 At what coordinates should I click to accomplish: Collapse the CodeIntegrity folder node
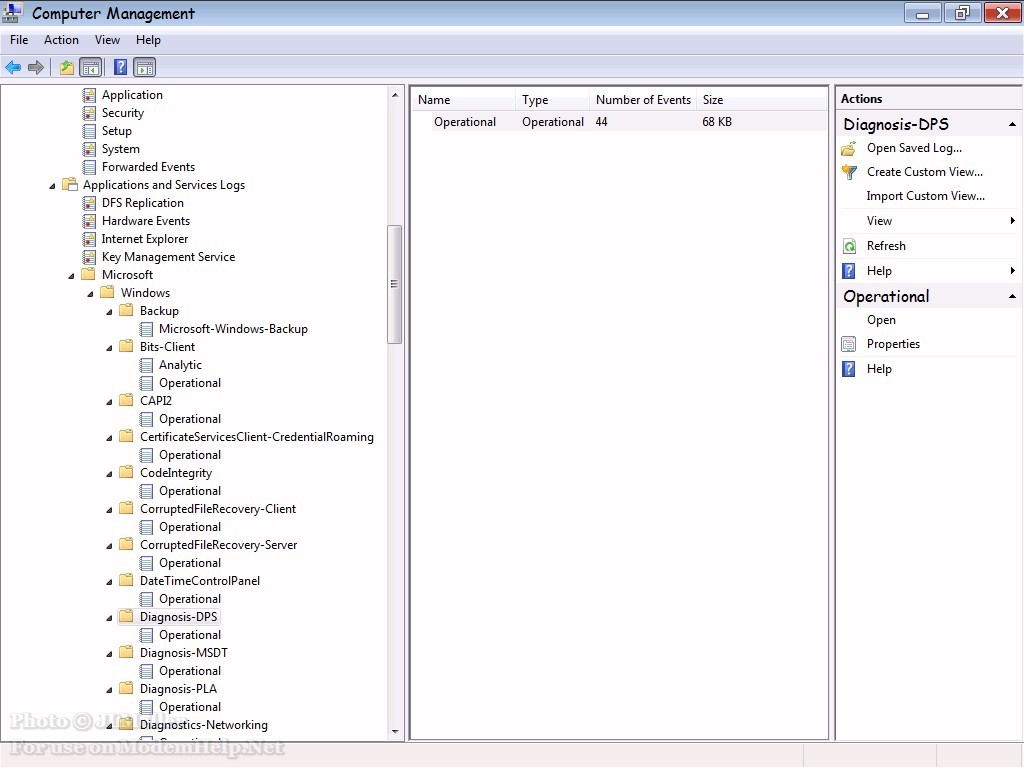pyautogui.click(x=109, y=474)
